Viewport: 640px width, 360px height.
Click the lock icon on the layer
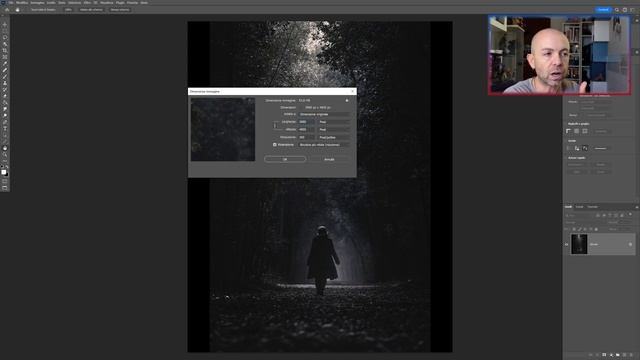click(x=630, y=244)
